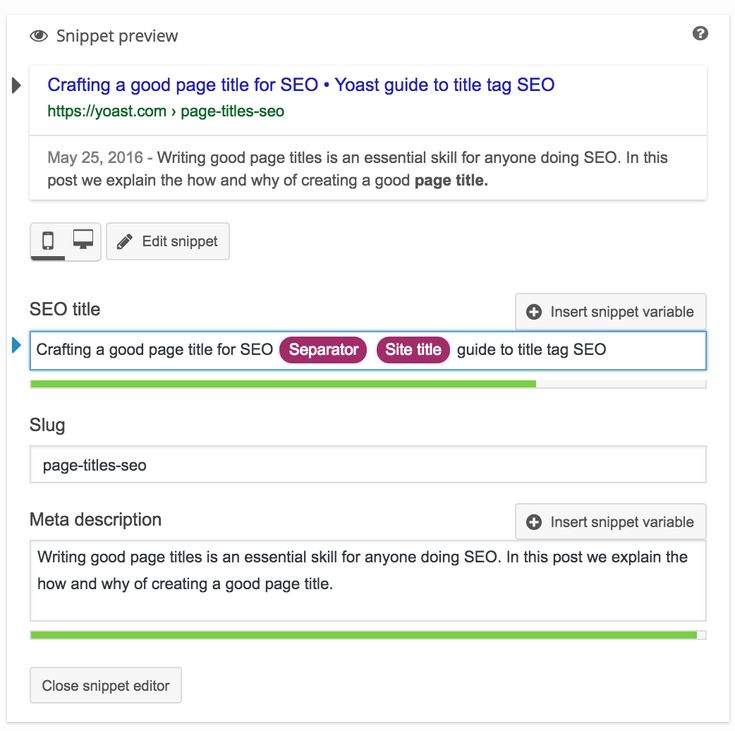Open the blue preview title link

301,85
